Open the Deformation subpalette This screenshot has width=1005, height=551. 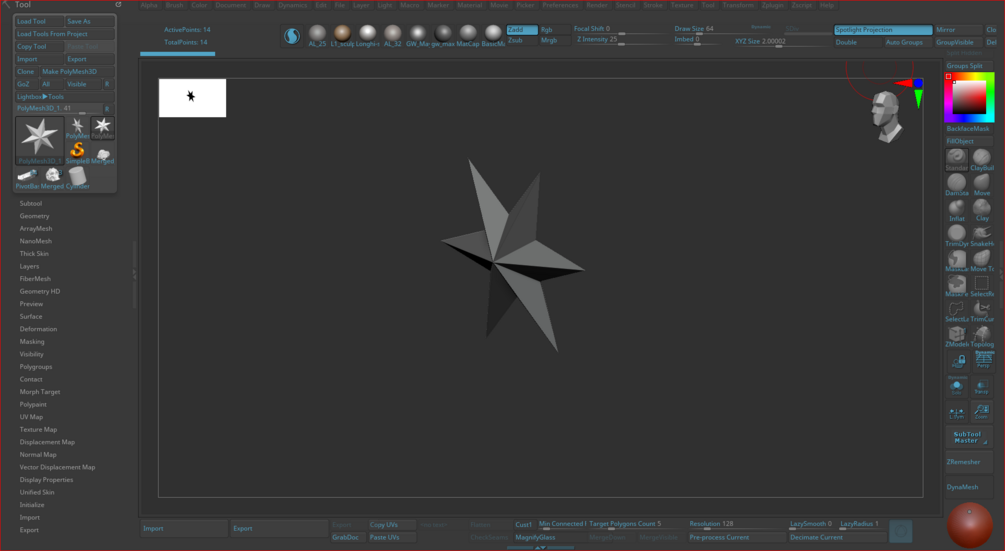tap(38, 329)
